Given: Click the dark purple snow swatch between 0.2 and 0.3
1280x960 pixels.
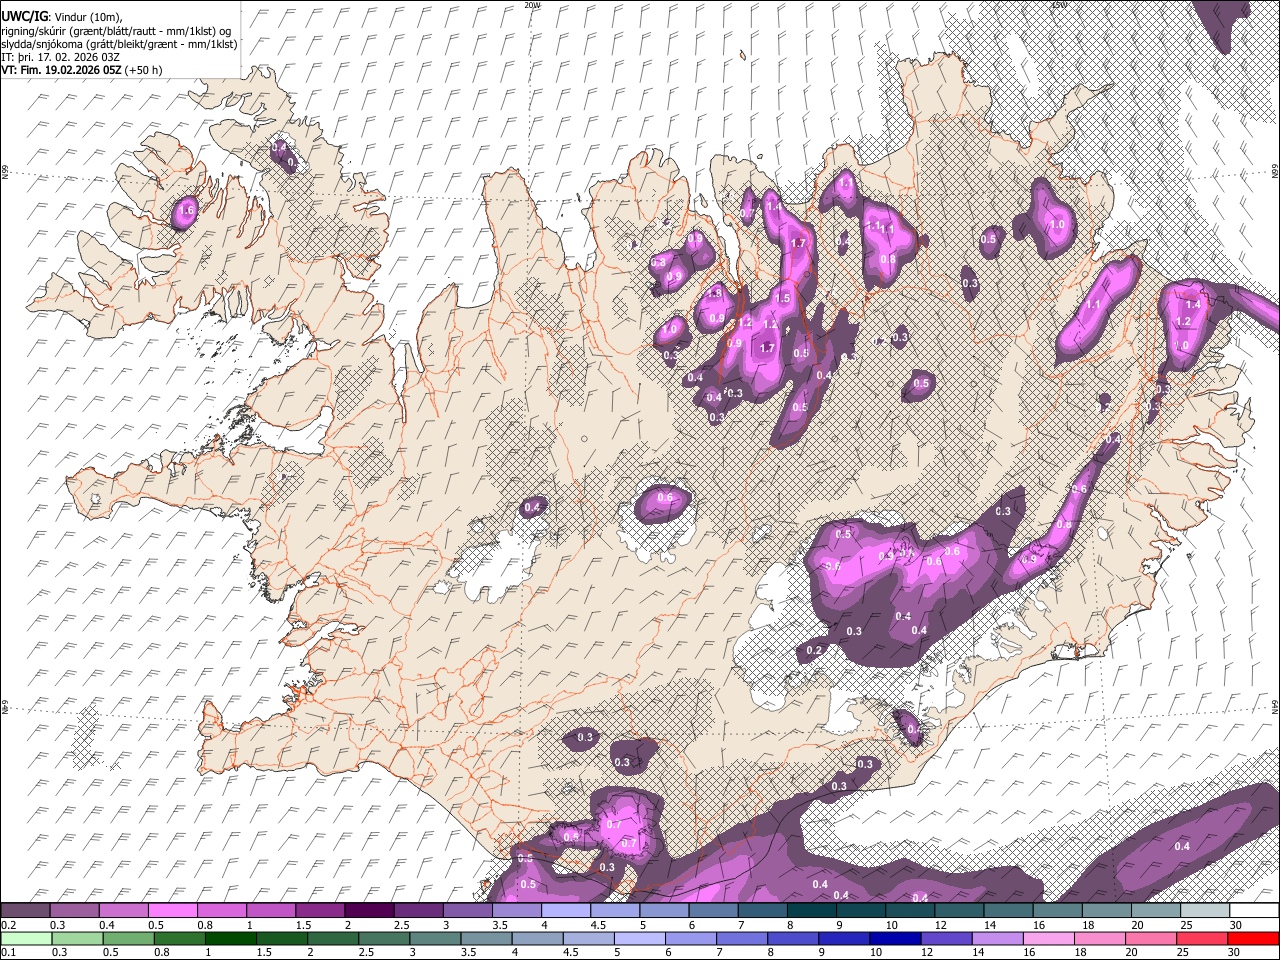Looking at the screenshot, I should tap(26, 911).
